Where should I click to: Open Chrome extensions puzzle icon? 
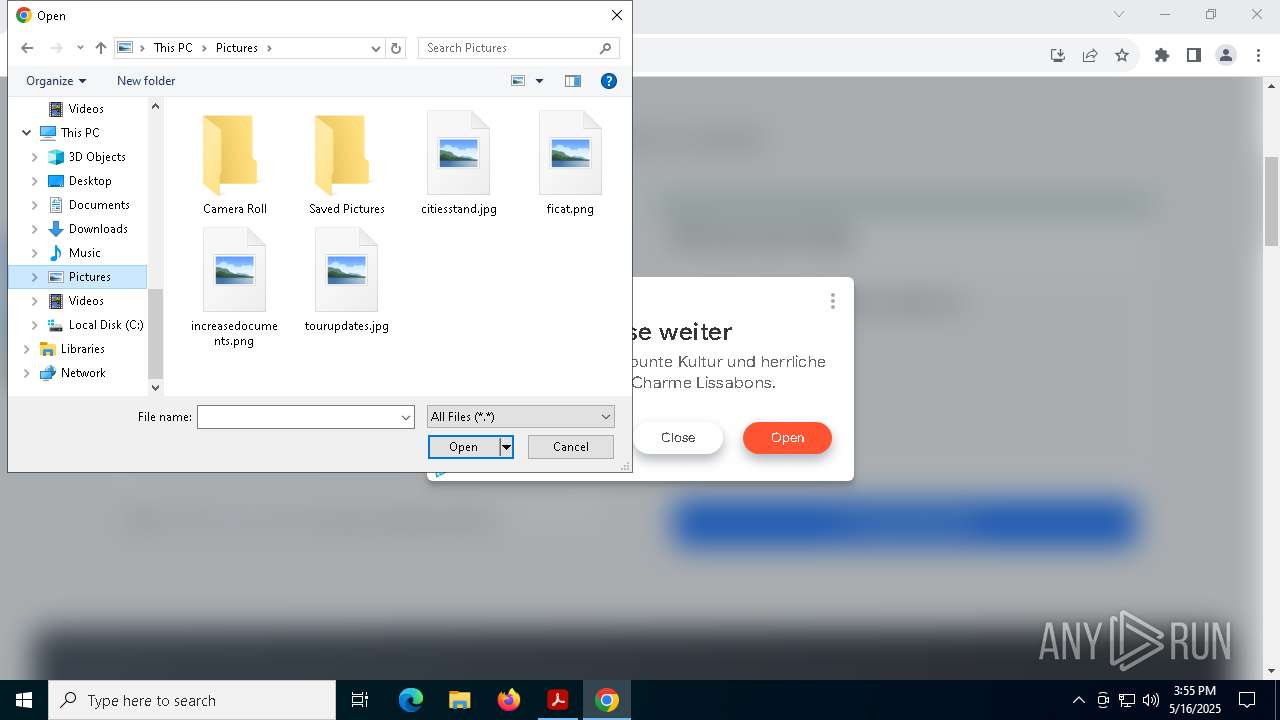[x=1161, y=55]
